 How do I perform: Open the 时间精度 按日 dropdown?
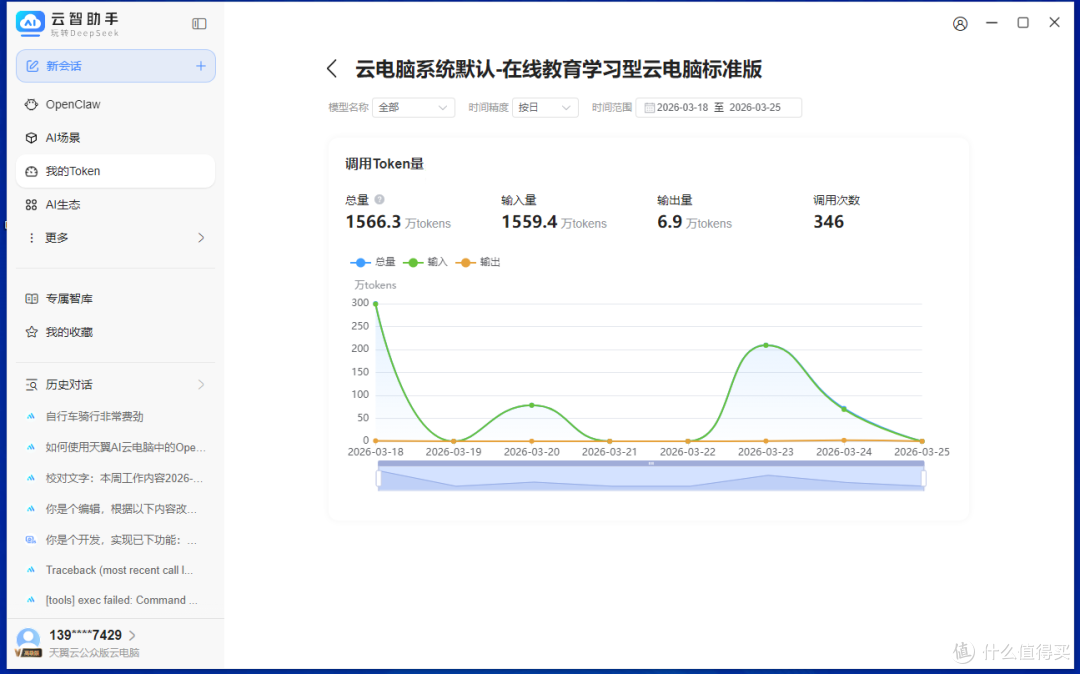545,107
